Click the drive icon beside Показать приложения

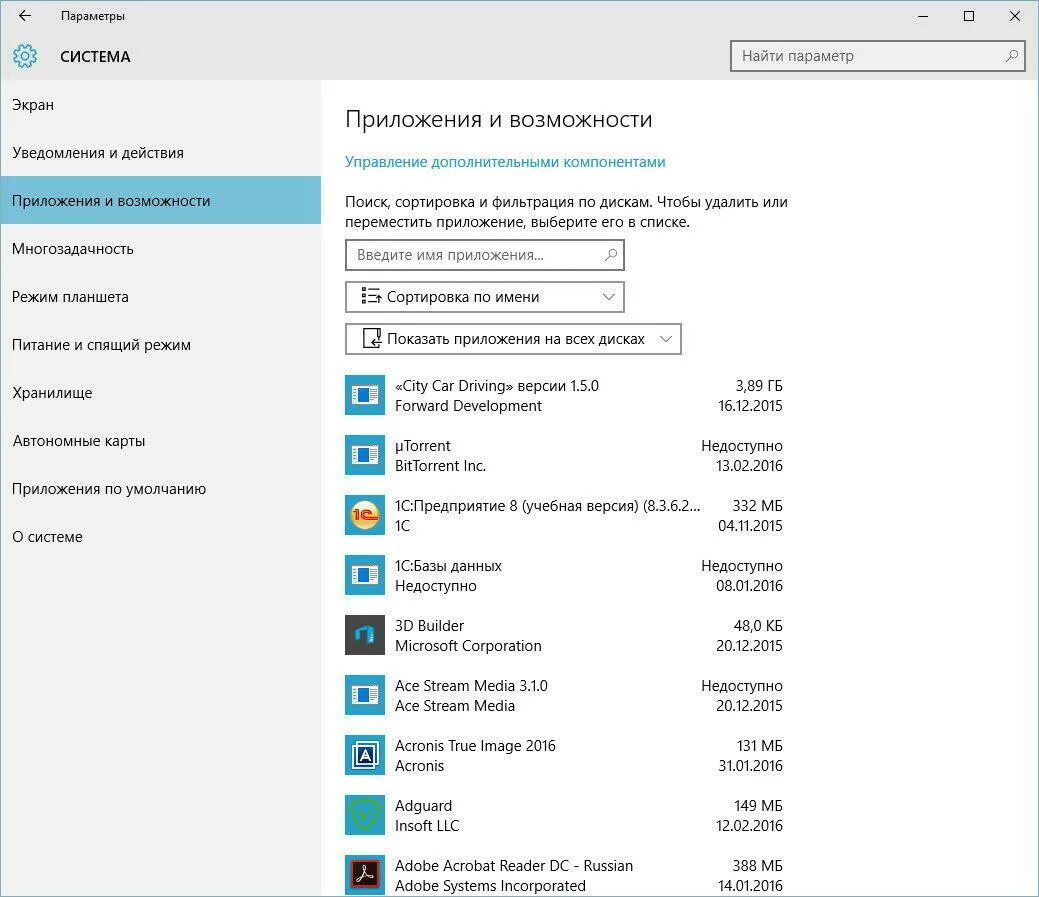pos(372,339)
